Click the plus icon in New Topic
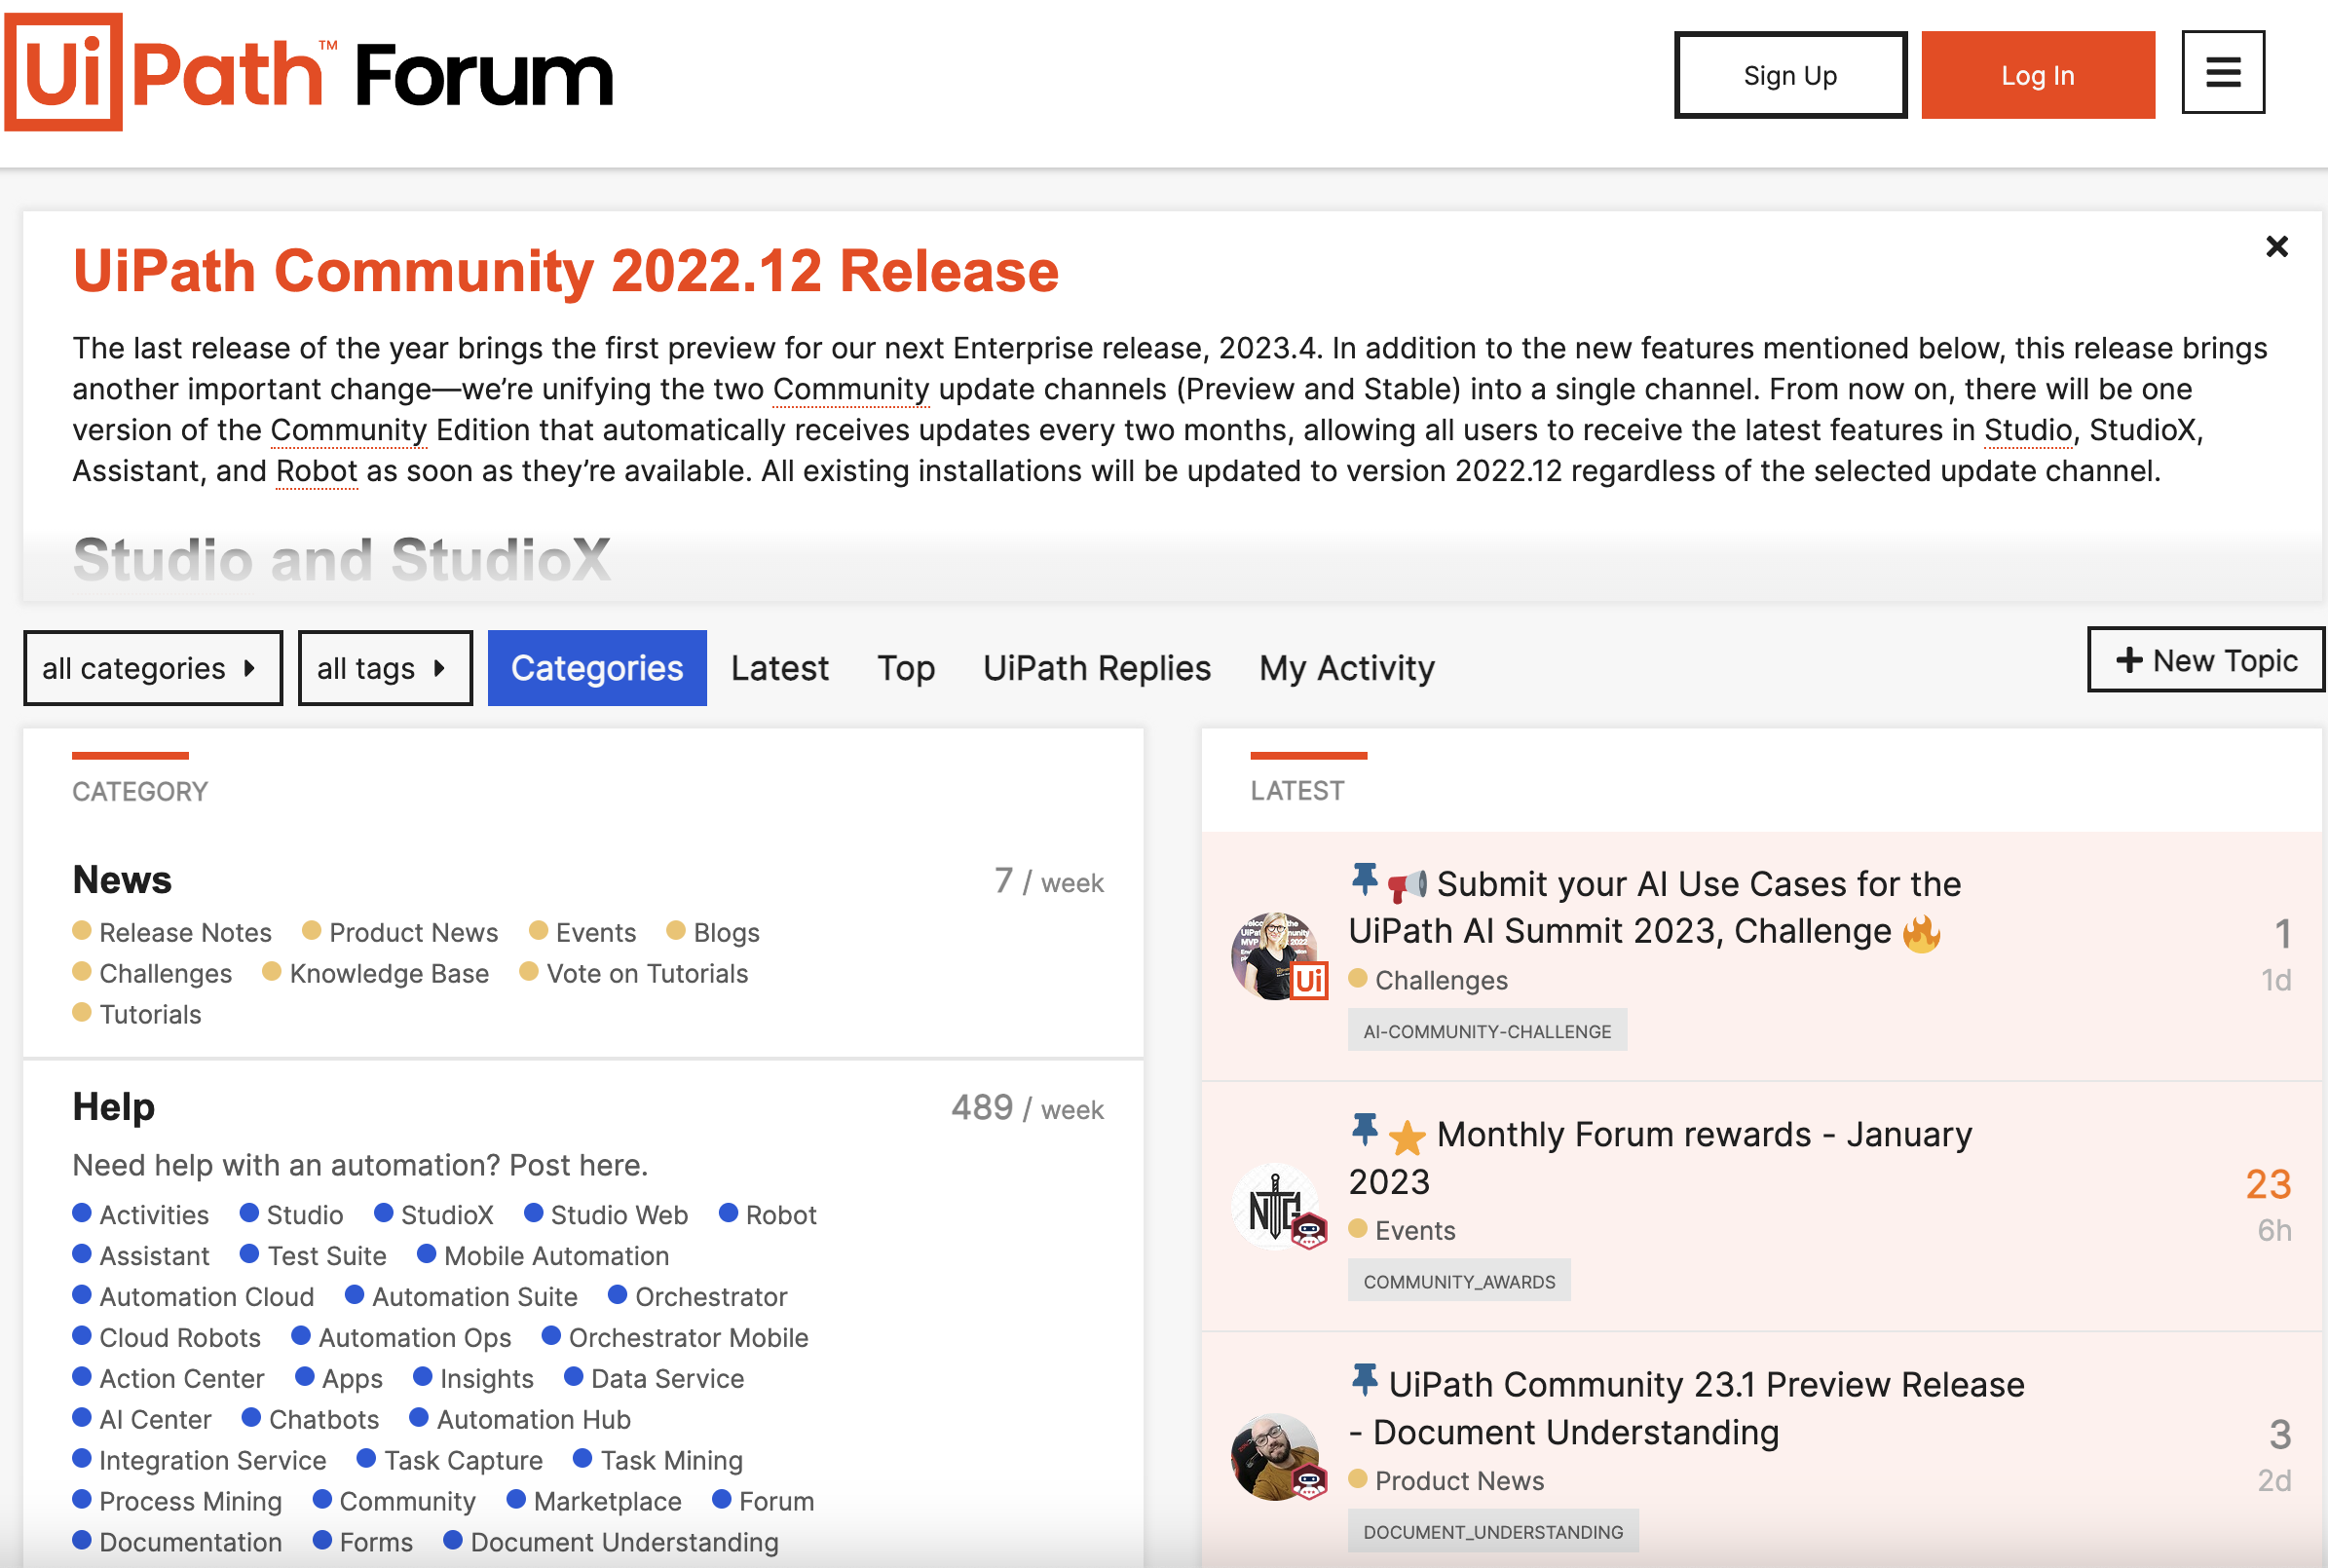 2129,660
